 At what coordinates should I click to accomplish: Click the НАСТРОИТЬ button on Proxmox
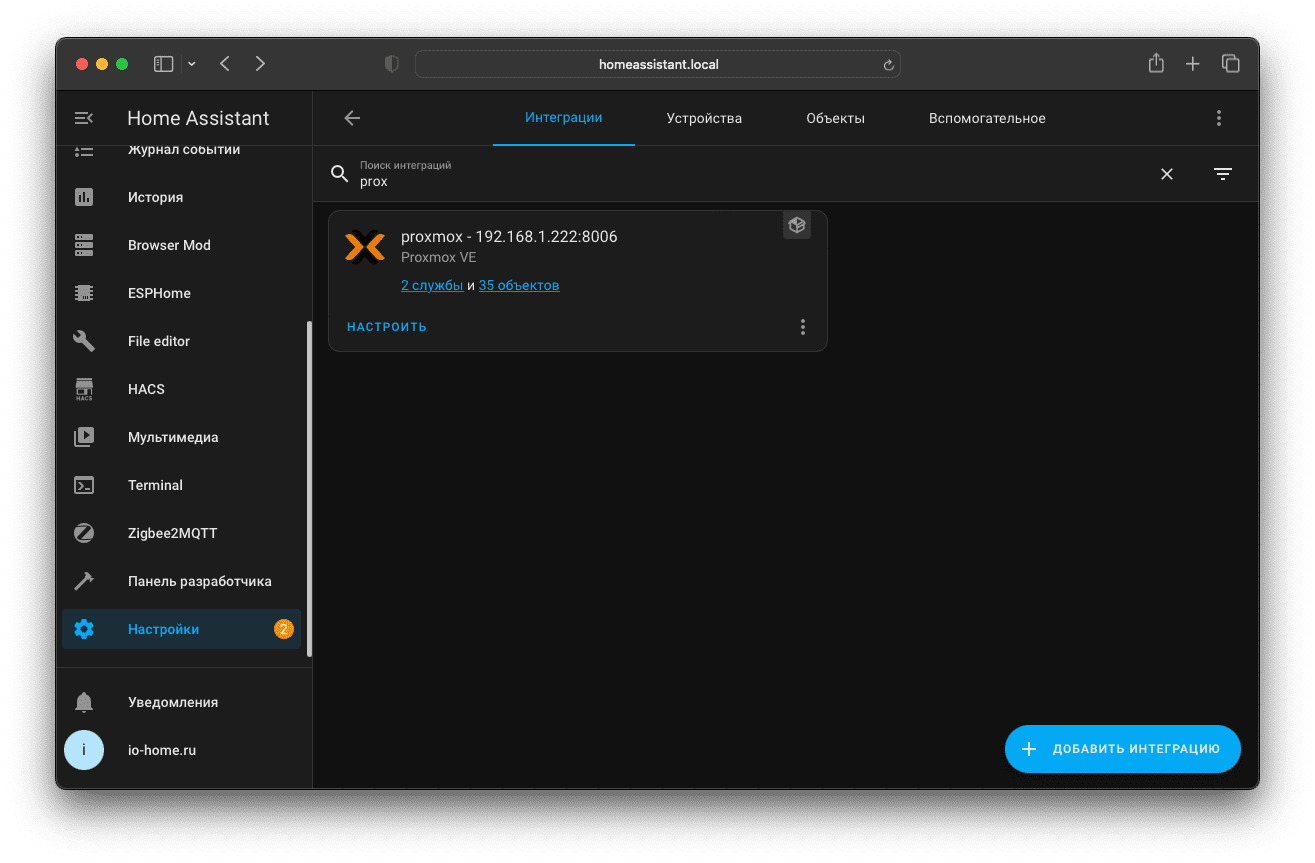pyautogui.click(x=387, y=327)
